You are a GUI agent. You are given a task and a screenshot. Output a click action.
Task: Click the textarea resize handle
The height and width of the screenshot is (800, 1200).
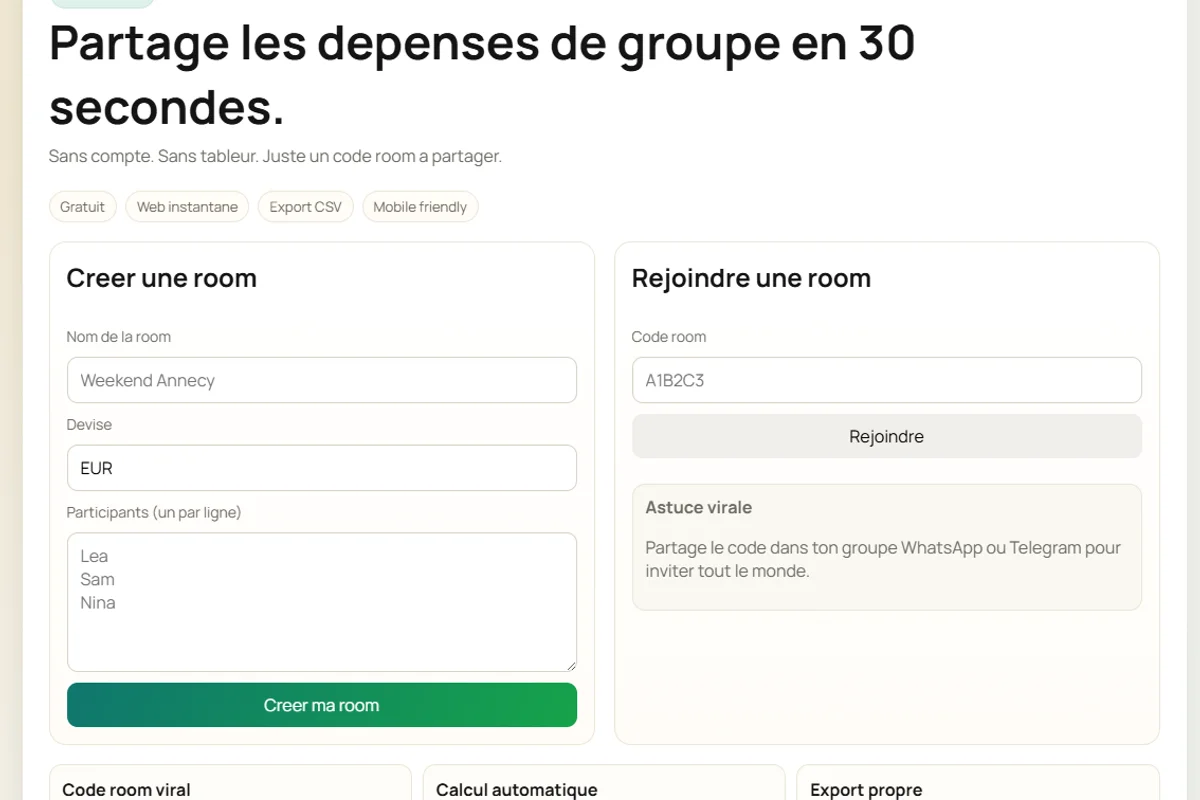(571, 663)
